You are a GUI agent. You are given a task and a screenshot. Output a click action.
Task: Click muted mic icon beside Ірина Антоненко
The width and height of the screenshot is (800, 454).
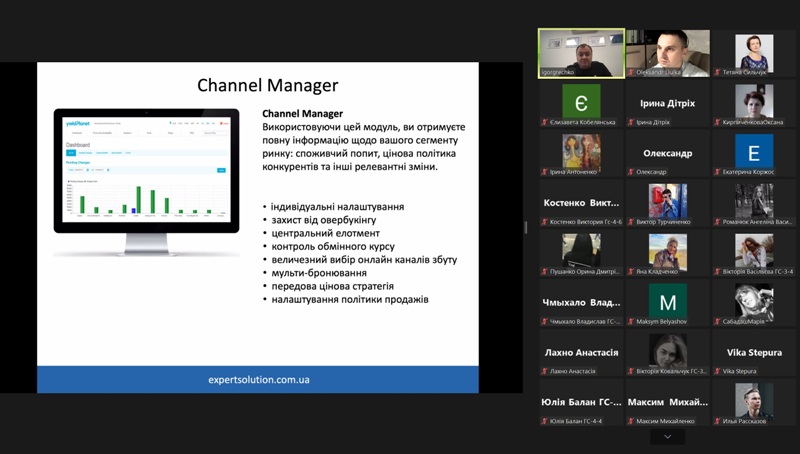[544, 172]
